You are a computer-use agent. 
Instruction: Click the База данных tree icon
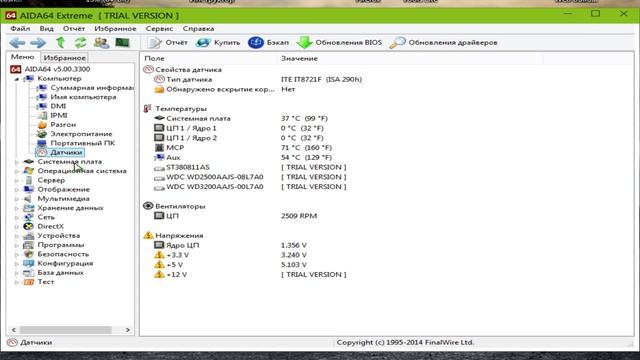coord(29,273)
